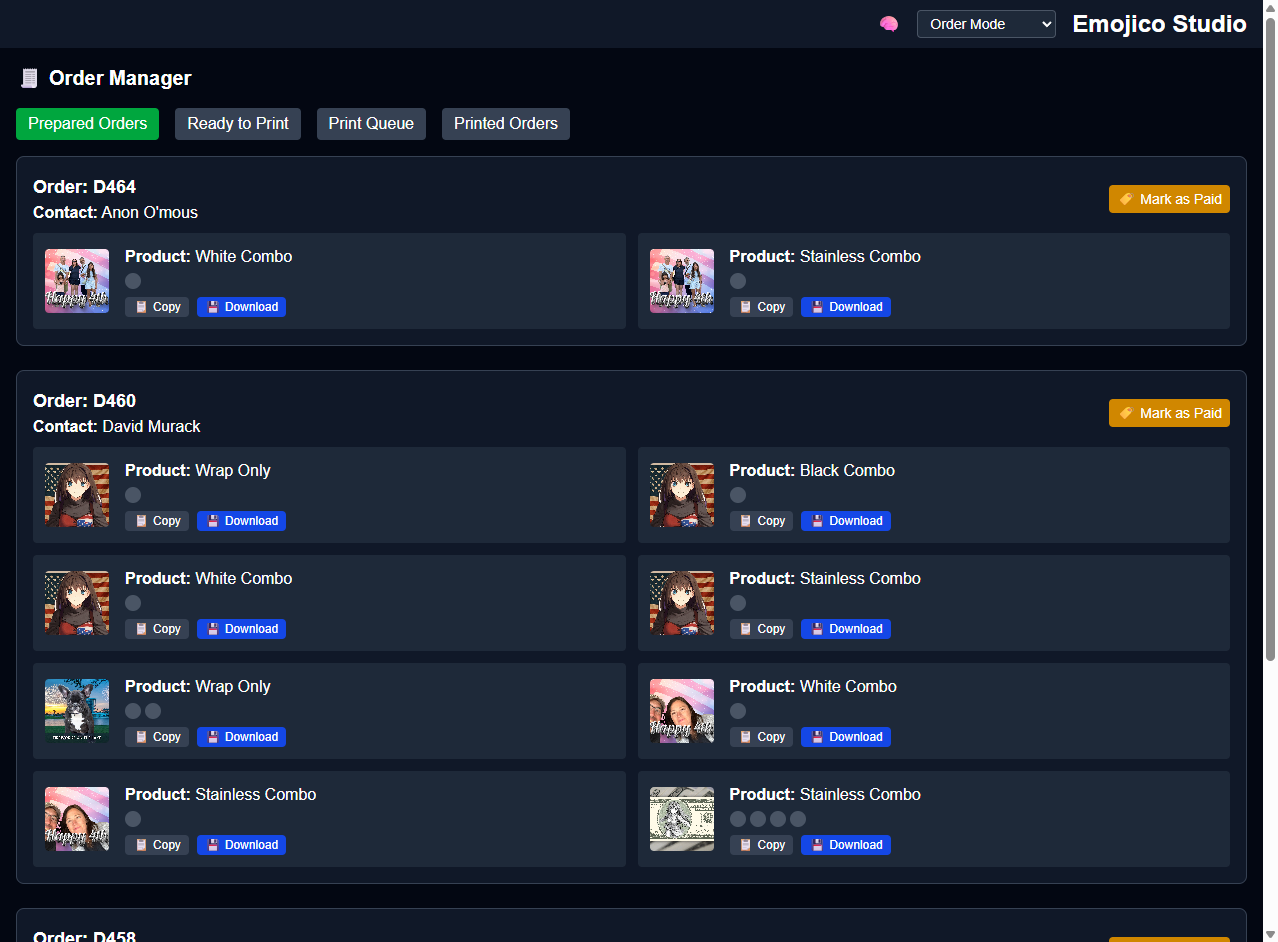Click the 'Order: D460' heading
The width and height of the screenshot is (1278, 942).
coord(84,401)
